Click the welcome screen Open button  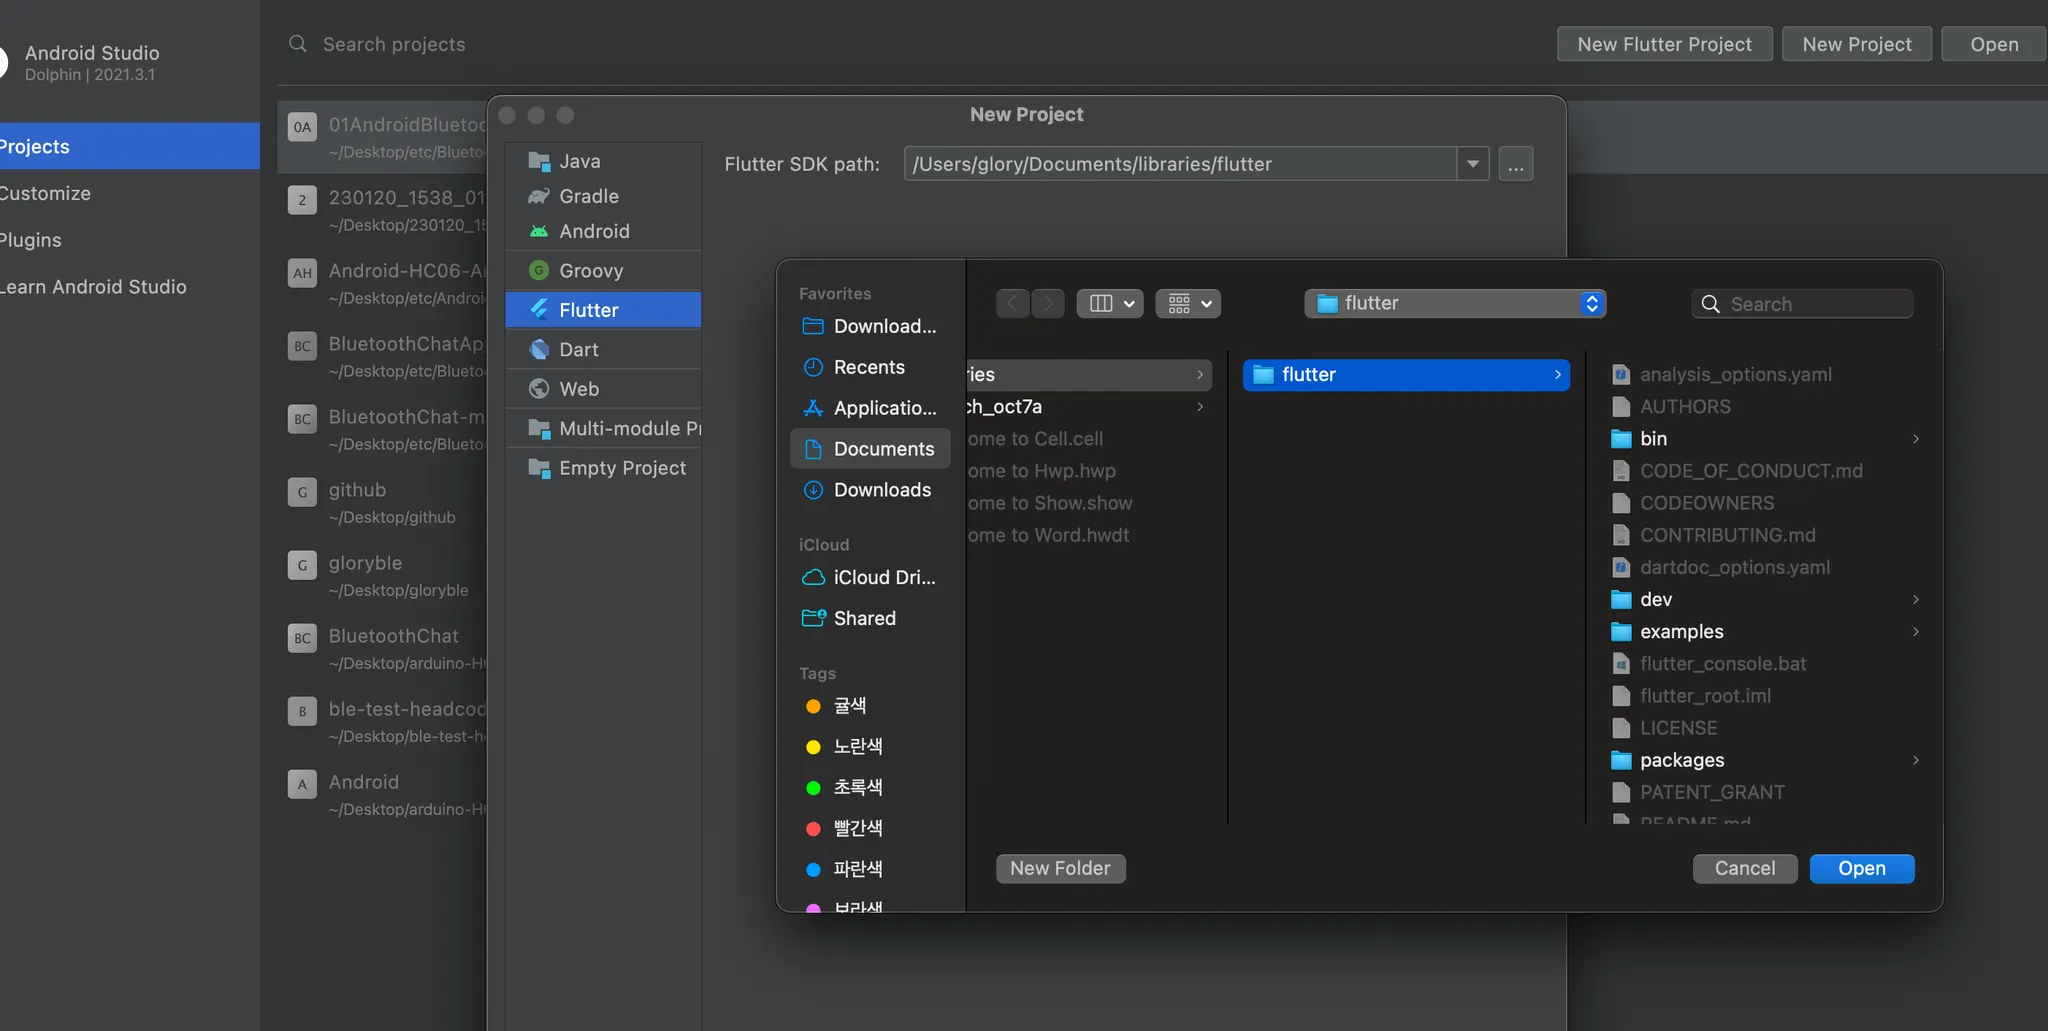point(1994,44)
